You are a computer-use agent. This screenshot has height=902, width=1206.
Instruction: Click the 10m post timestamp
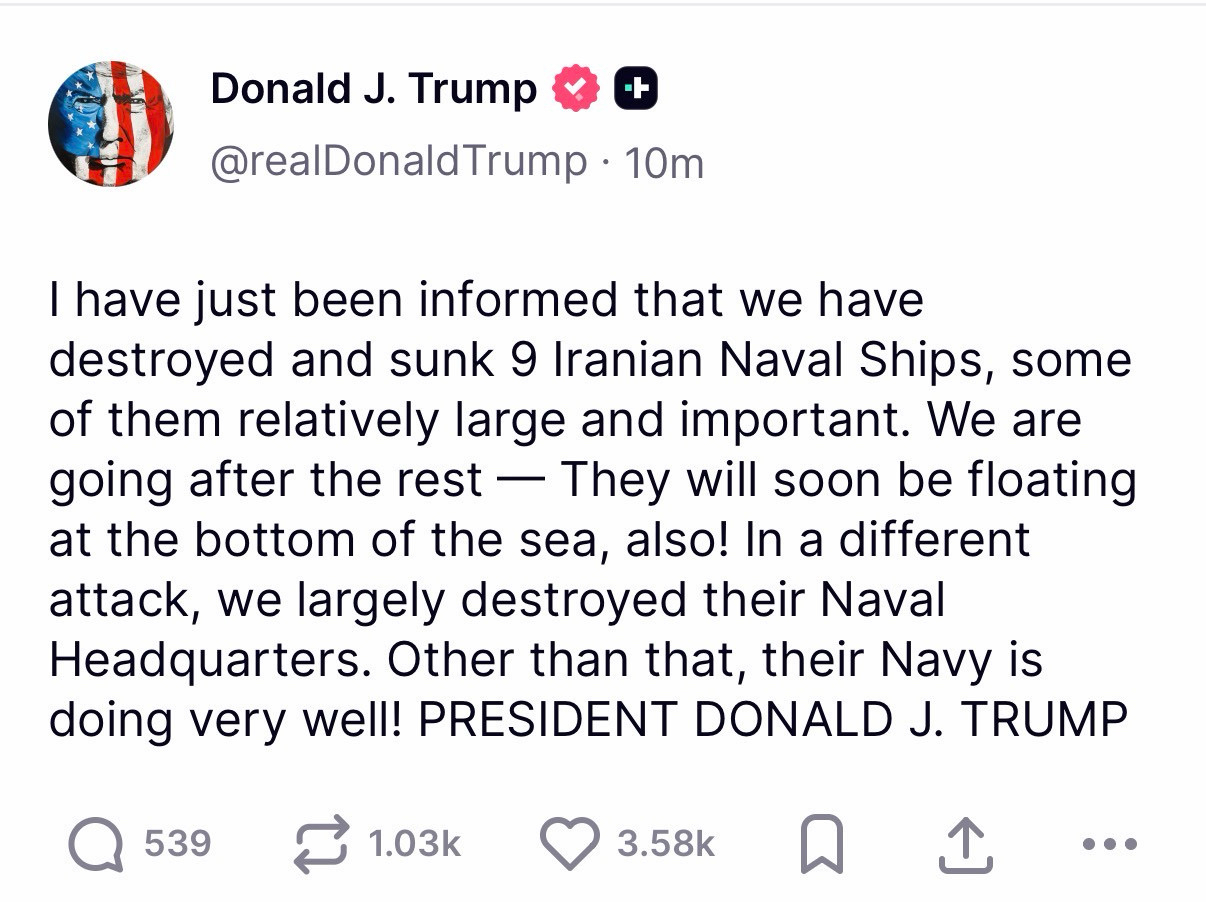point(664,163)
